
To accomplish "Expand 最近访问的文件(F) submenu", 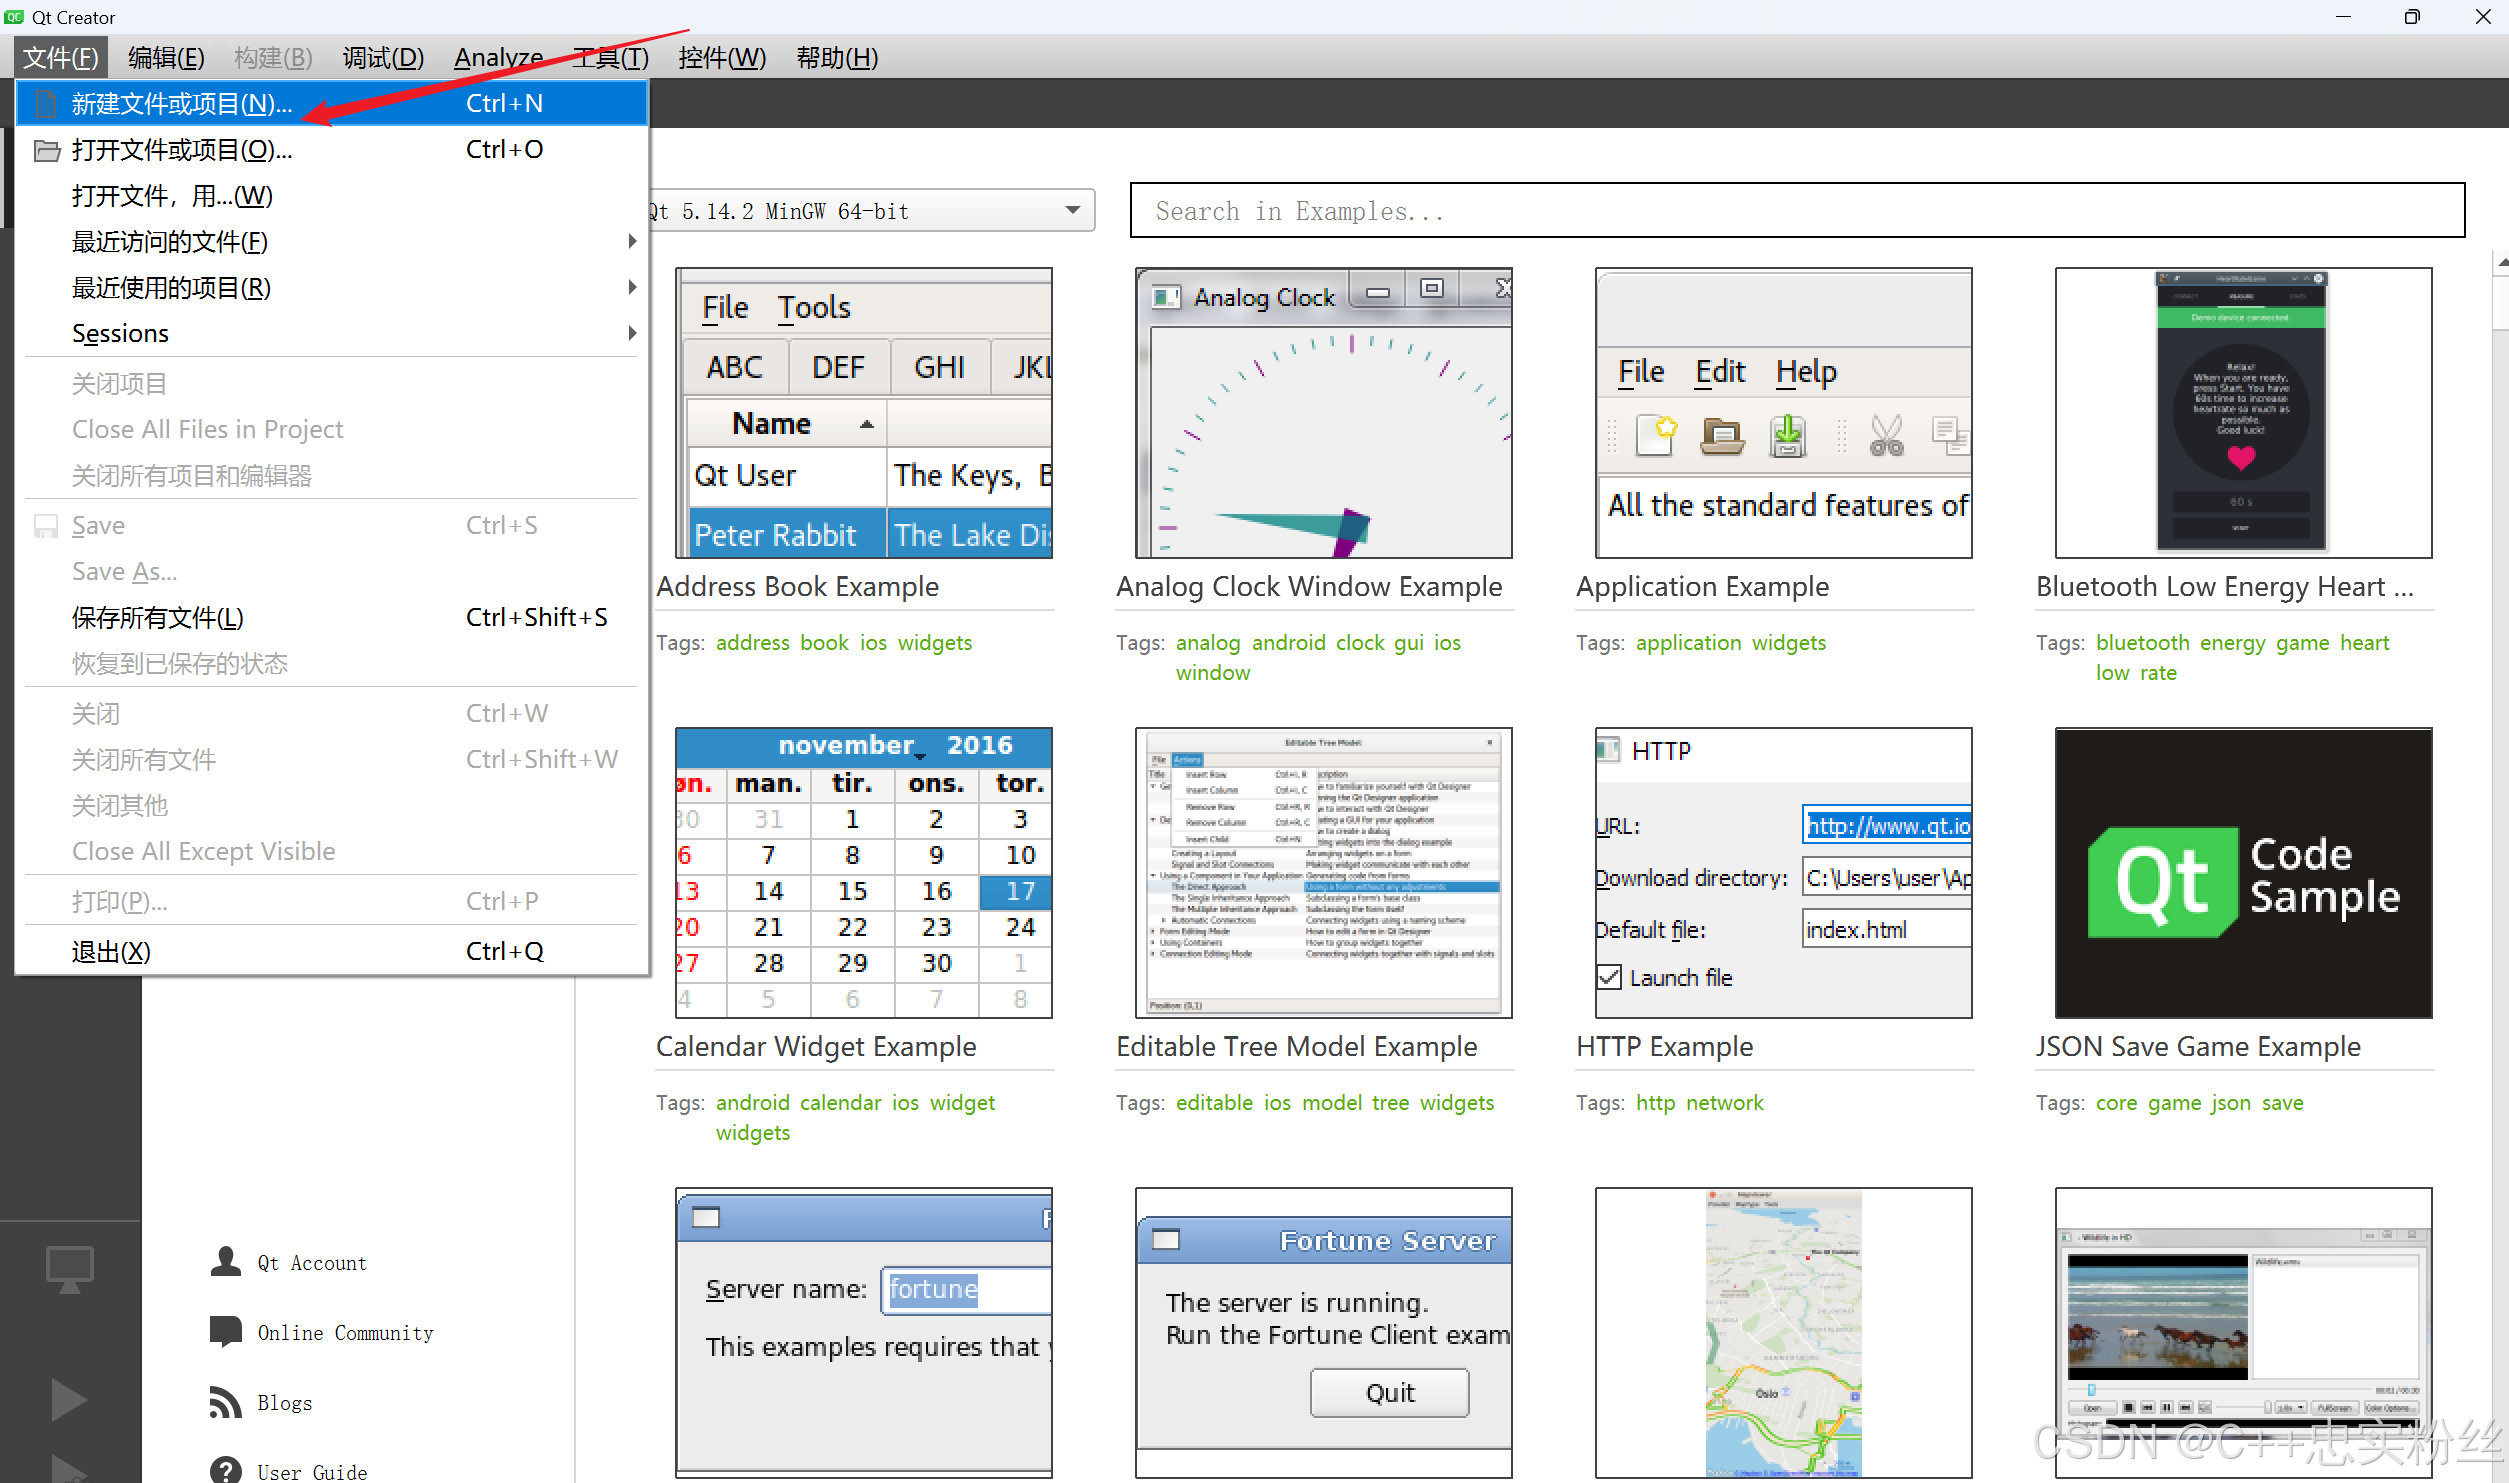I will 332,242.
